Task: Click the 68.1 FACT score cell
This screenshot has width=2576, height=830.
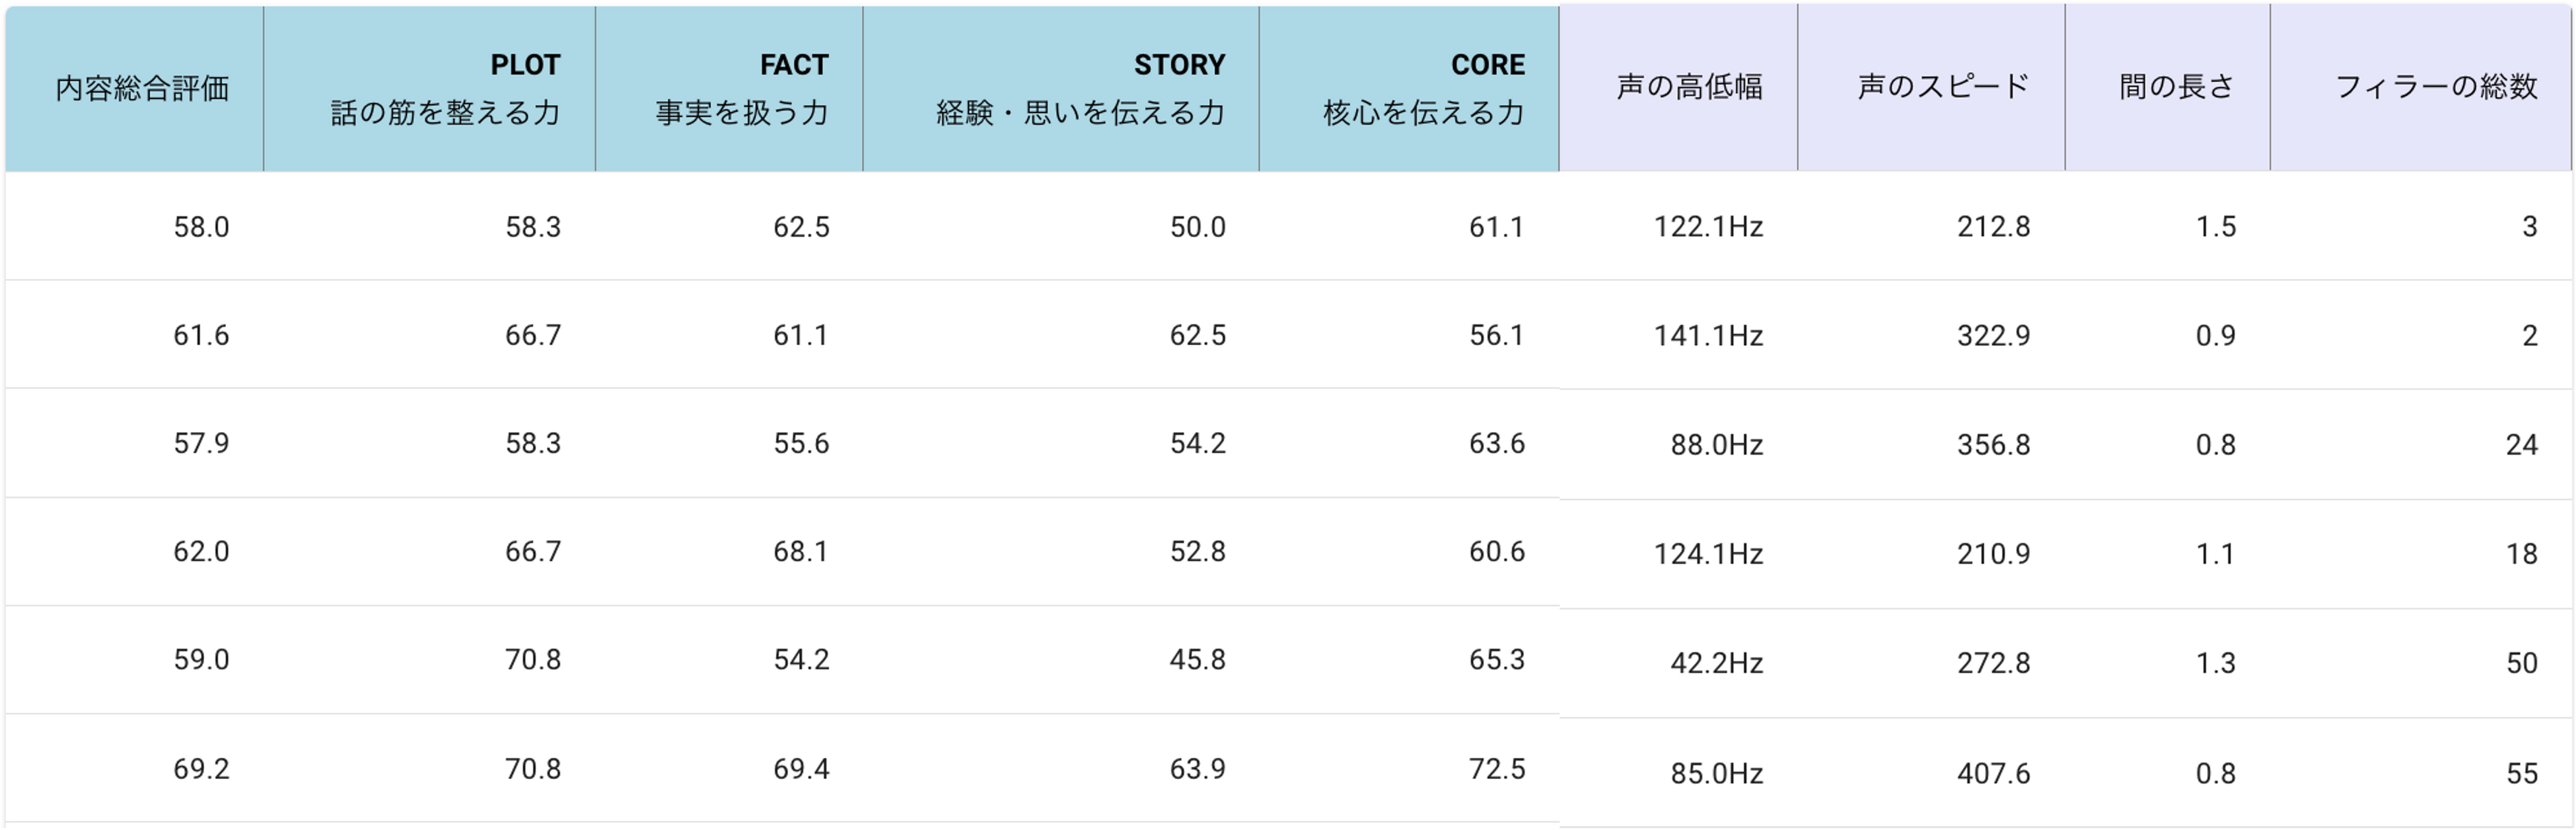Action: (x=800, y=552)
